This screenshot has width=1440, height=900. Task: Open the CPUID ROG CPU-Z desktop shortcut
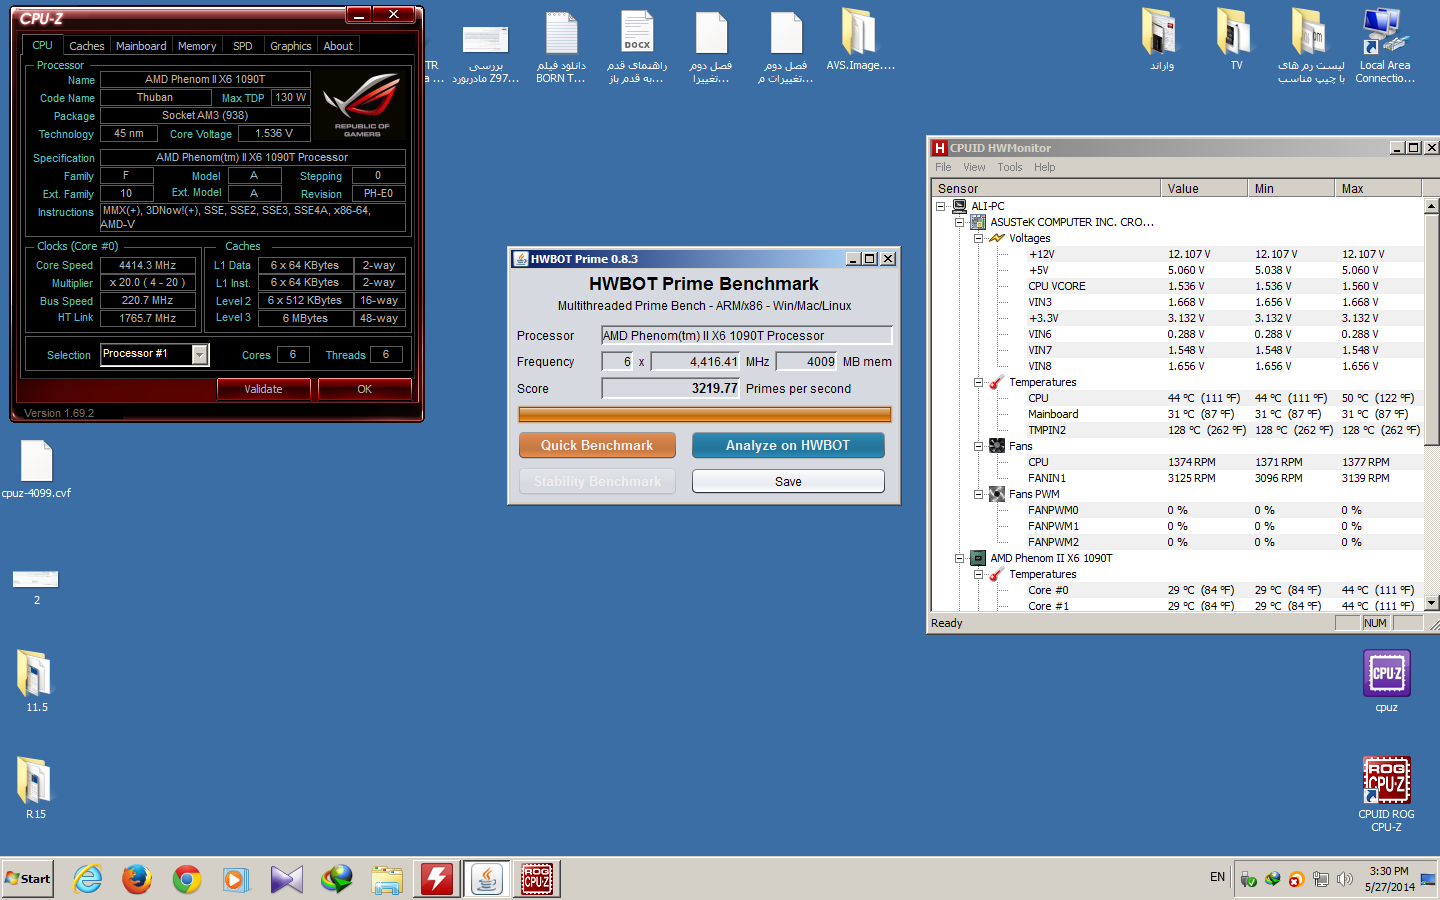point(1386,793)
